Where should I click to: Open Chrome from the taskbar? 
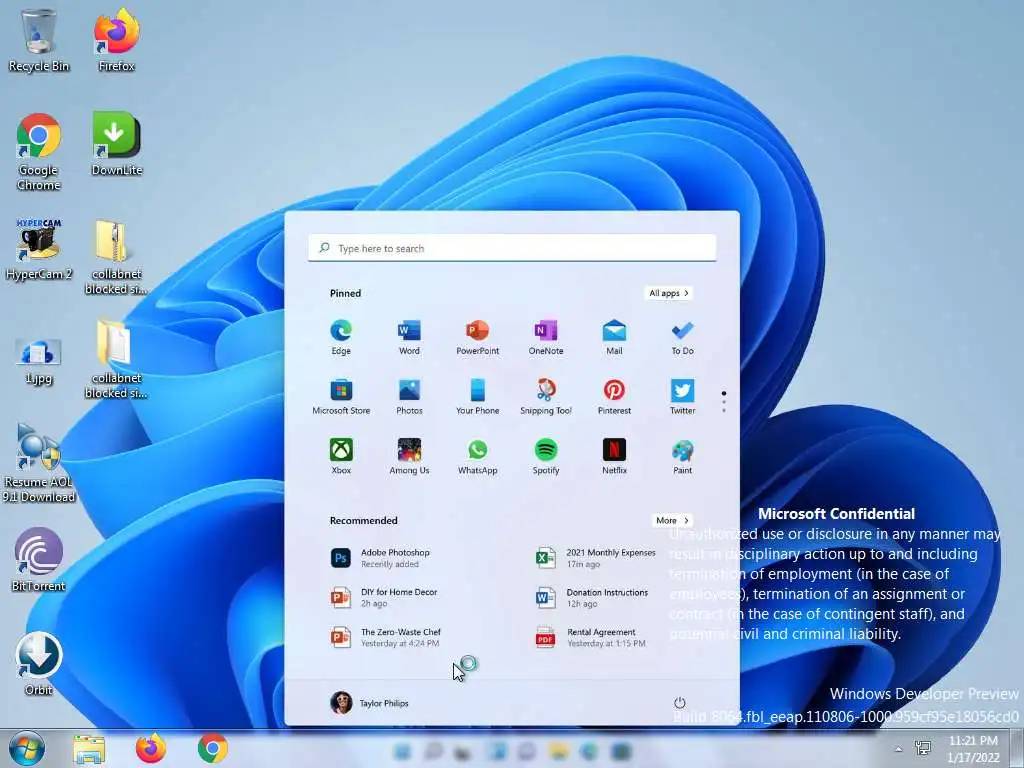pos(213,748)
